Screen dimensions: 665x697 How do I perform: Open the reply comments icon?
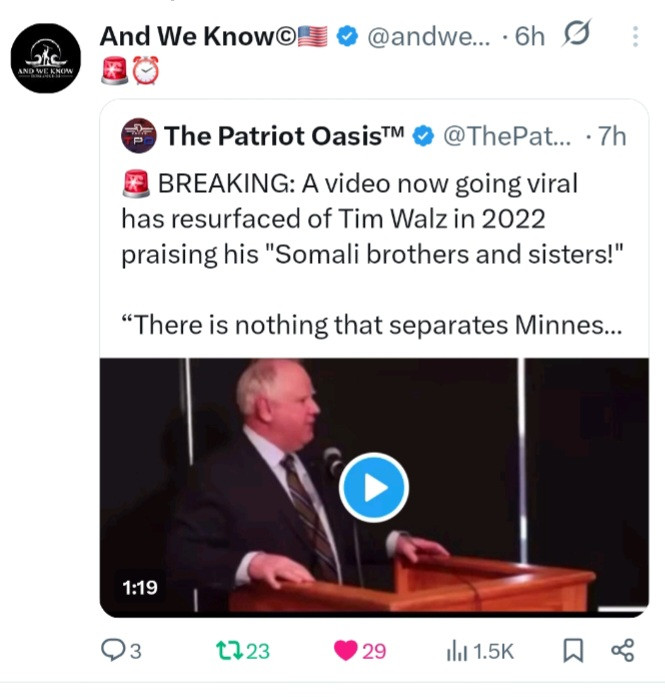click(x=109, y=650)
